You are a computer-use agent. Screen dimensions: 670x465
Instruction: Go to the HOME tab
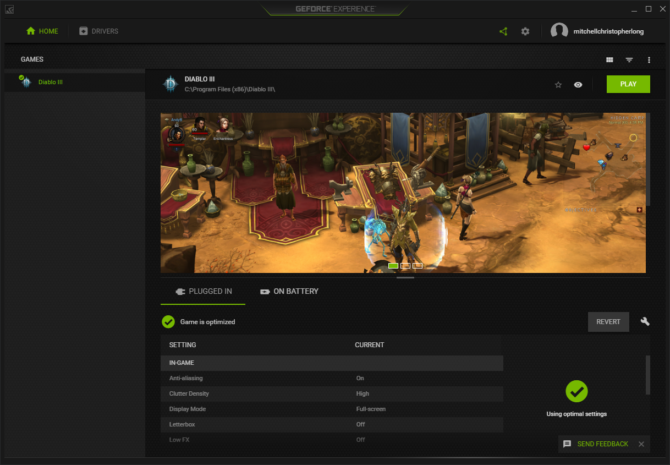(x=42, y=31)
